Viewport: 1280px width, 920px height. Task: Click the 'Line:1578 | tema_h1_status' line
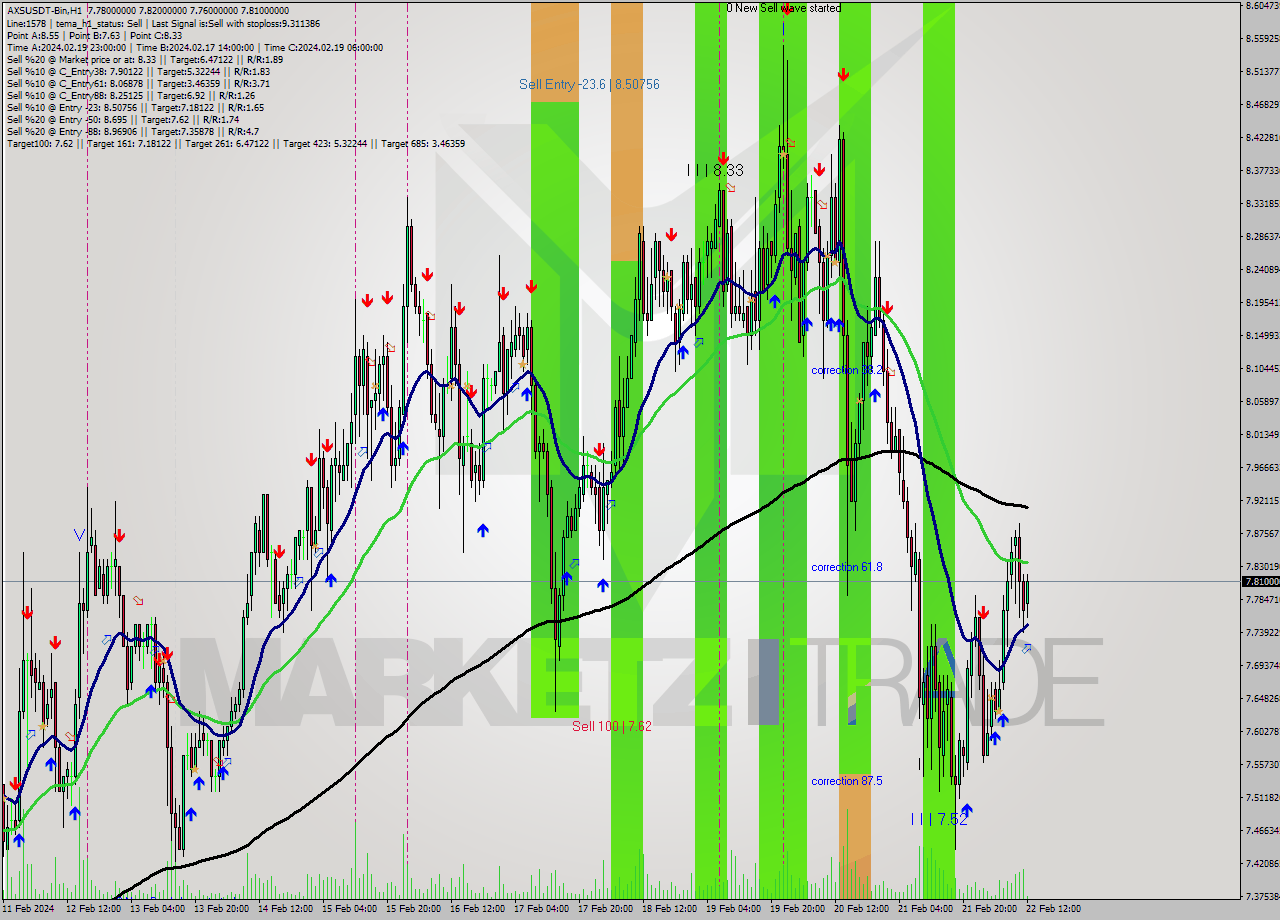pos(163,23)
